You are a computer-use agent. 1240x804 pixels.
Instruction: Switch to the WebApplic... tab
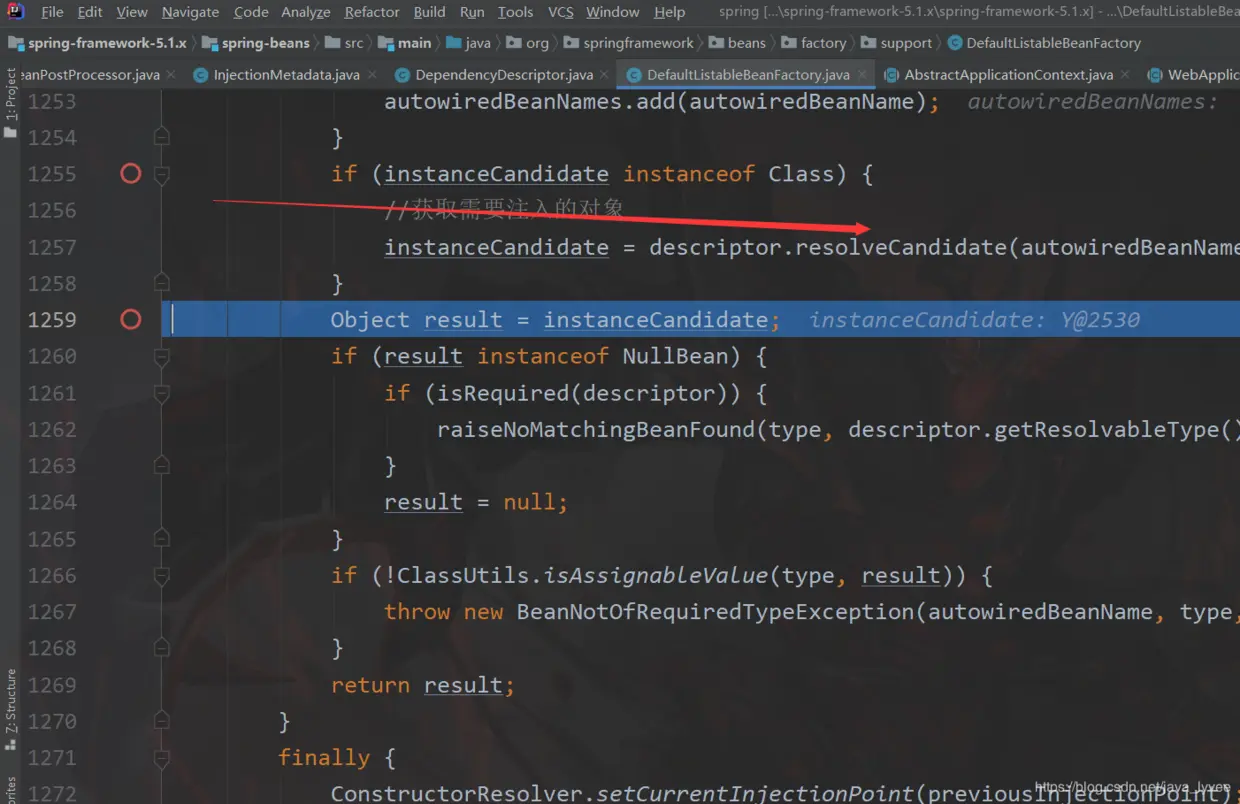point(1192,75)
